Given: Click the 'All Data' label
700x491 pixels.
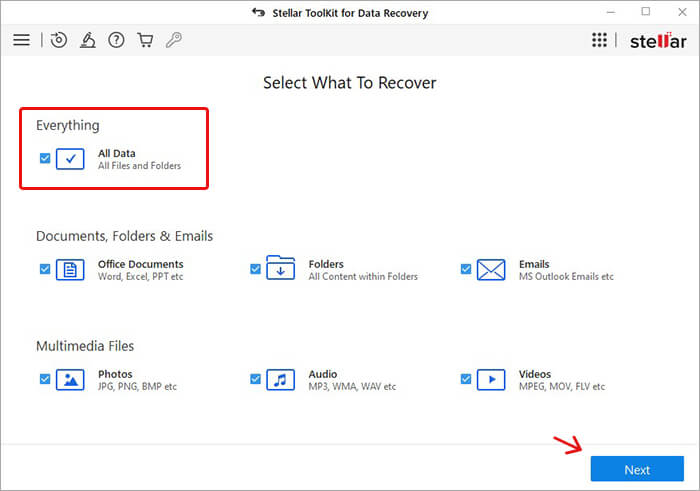Looking at the screenshot, I should (117, 154).
